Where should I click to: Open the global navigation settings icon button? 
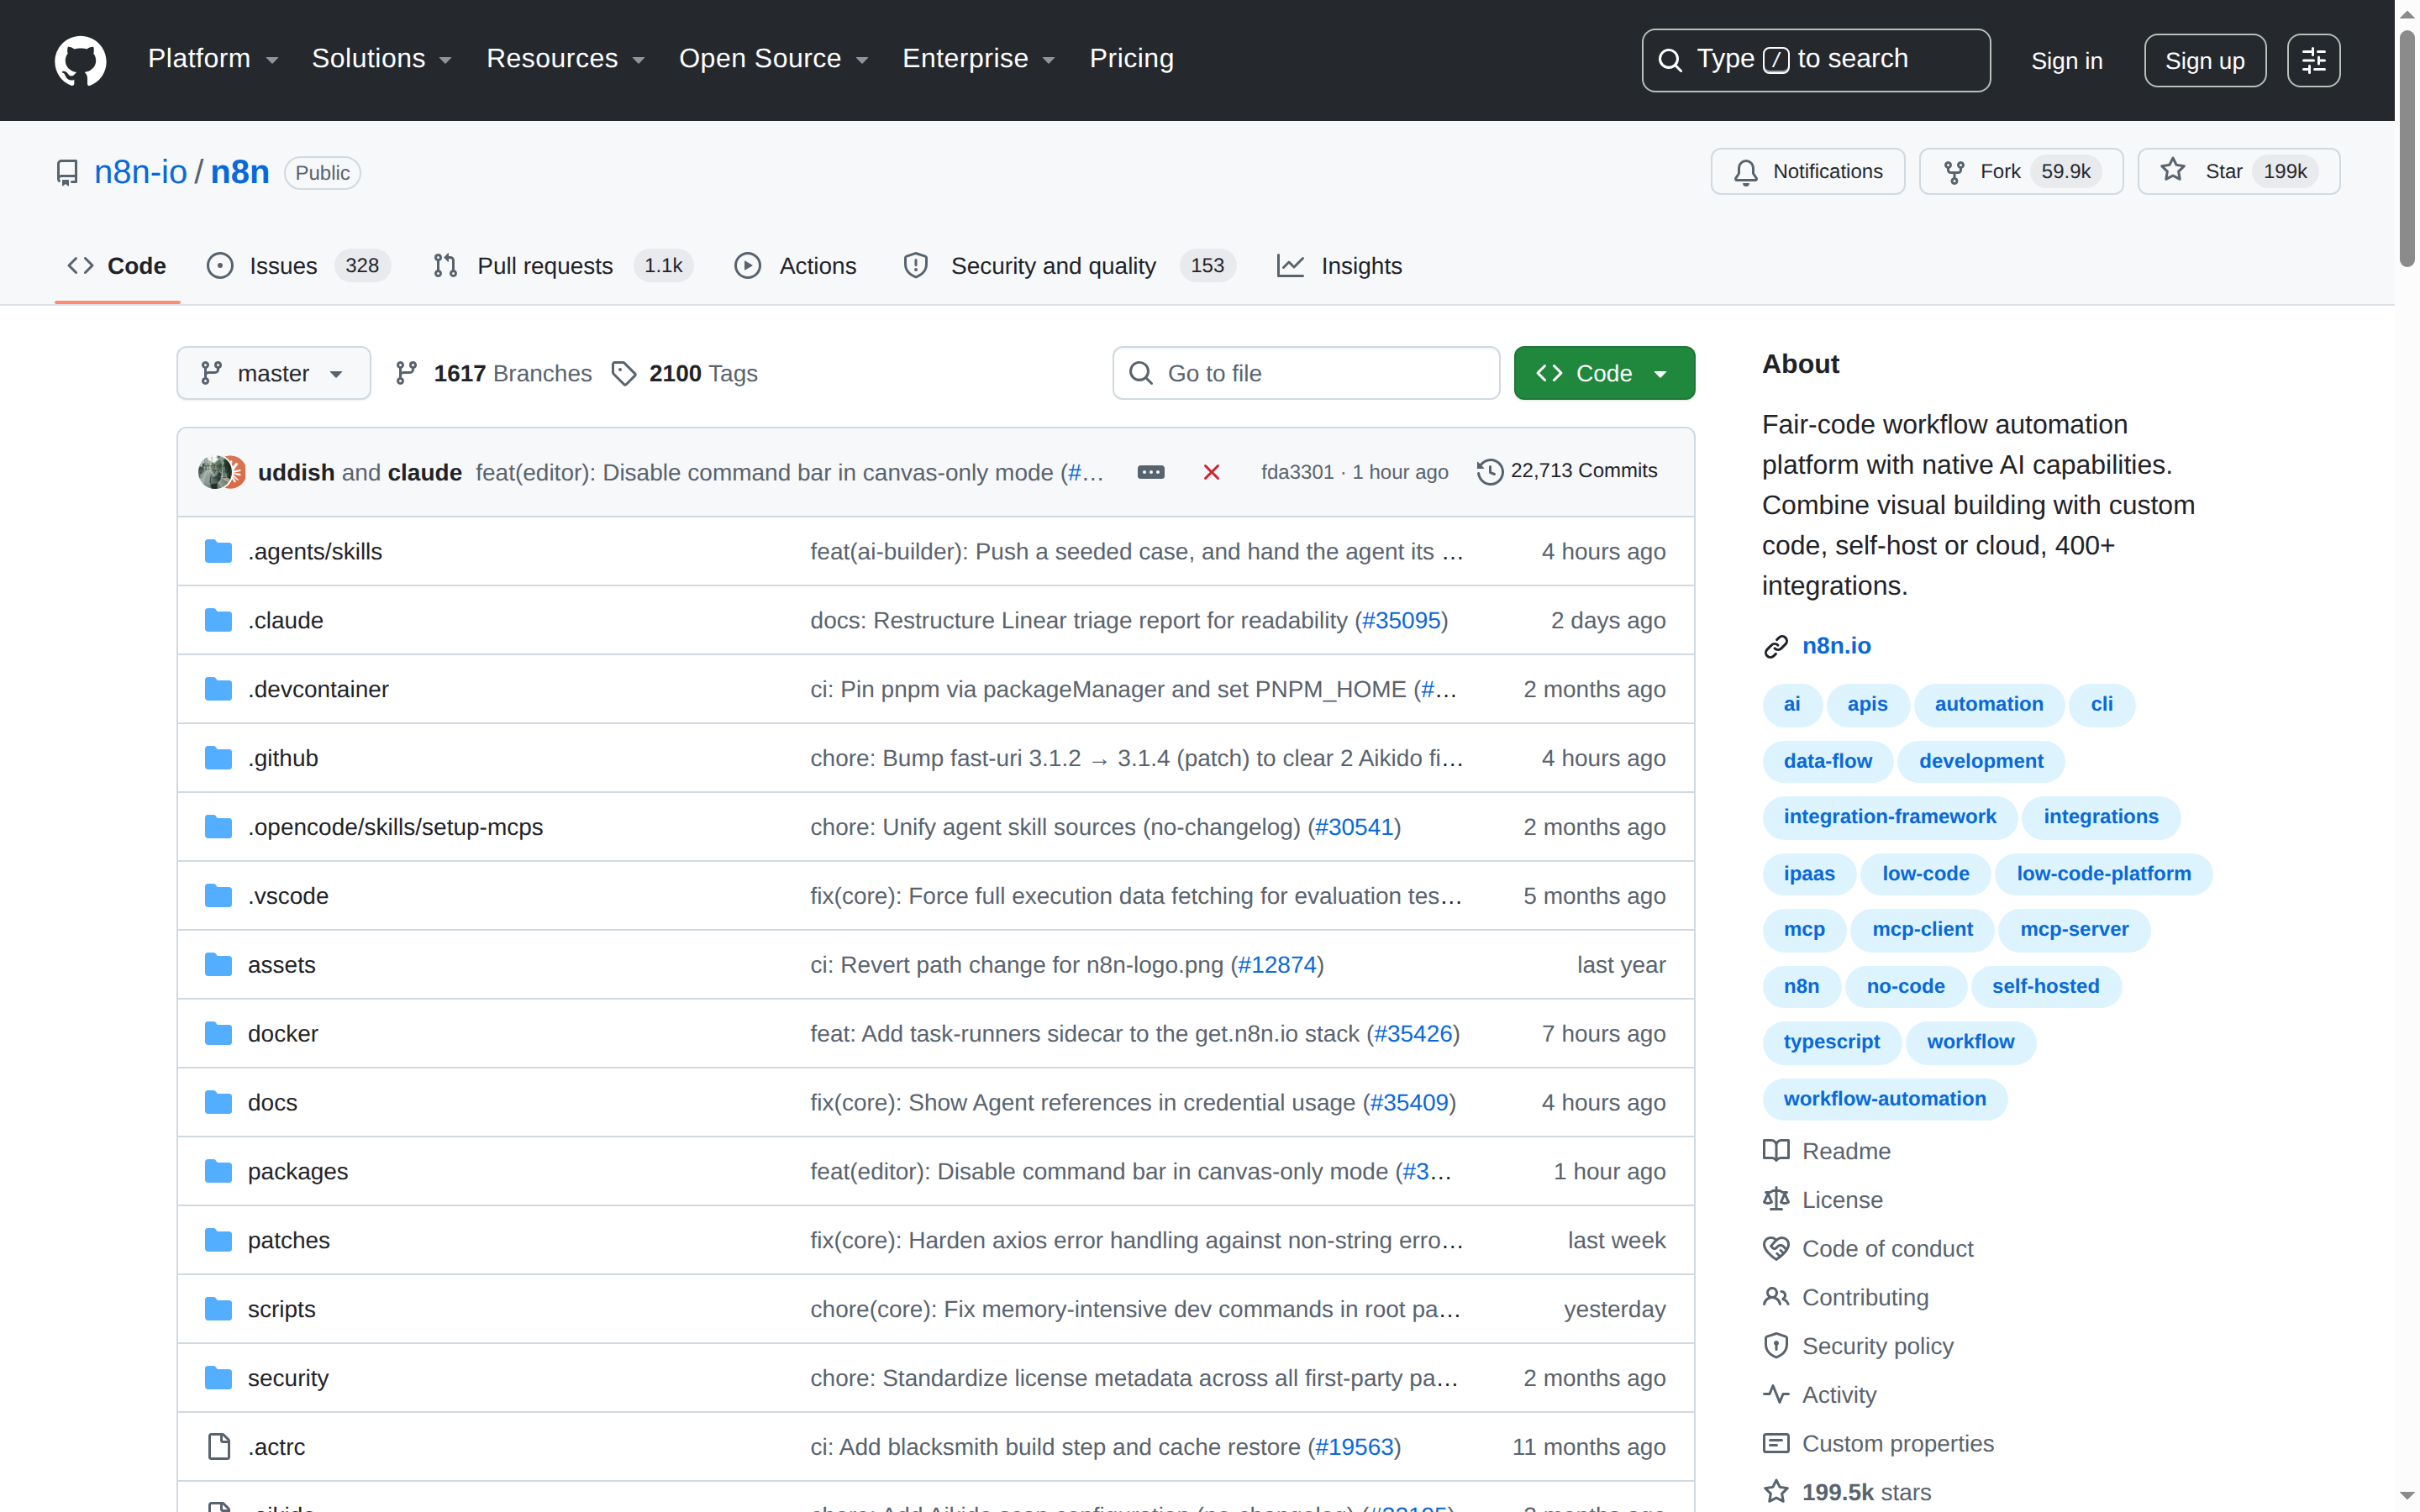(x=2313, y=60)
